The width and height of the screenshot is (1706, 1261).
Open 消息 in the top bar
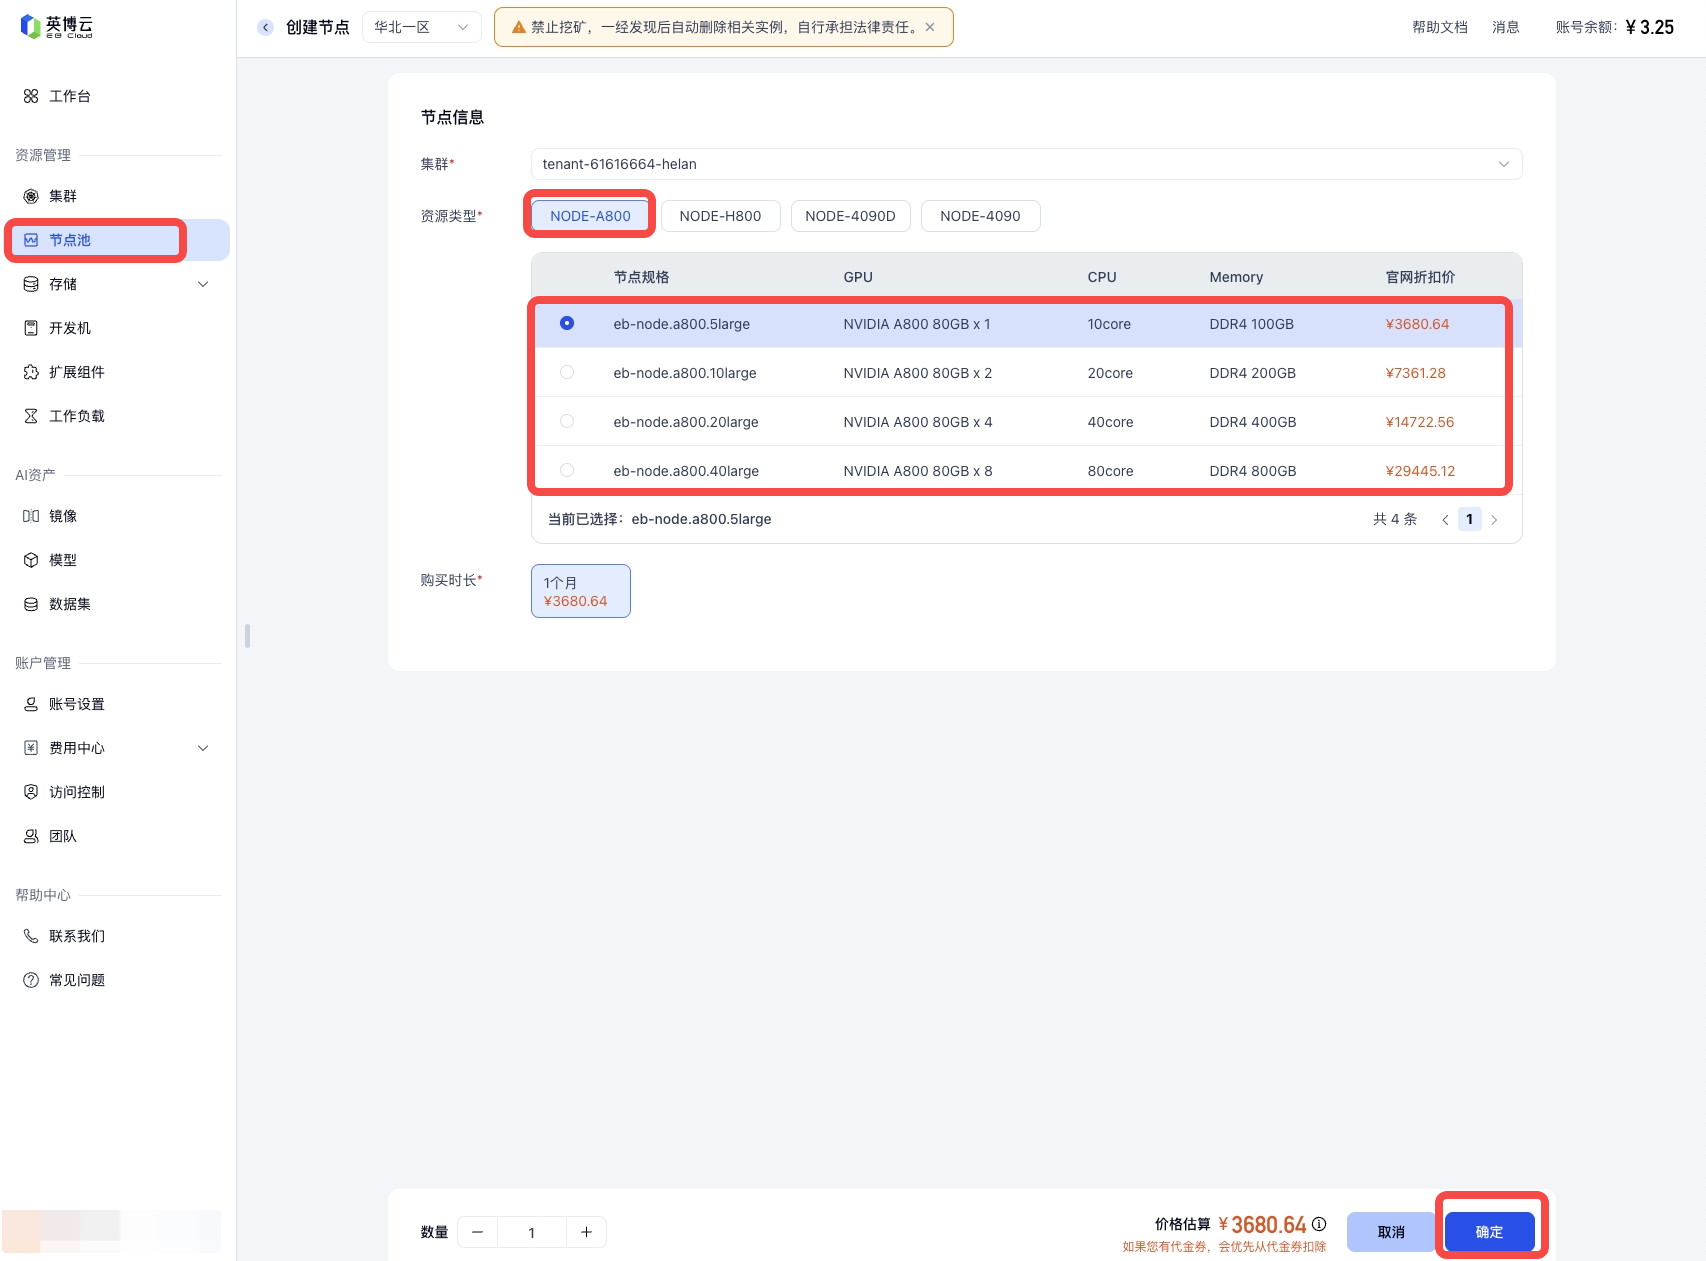[1506, 27]
